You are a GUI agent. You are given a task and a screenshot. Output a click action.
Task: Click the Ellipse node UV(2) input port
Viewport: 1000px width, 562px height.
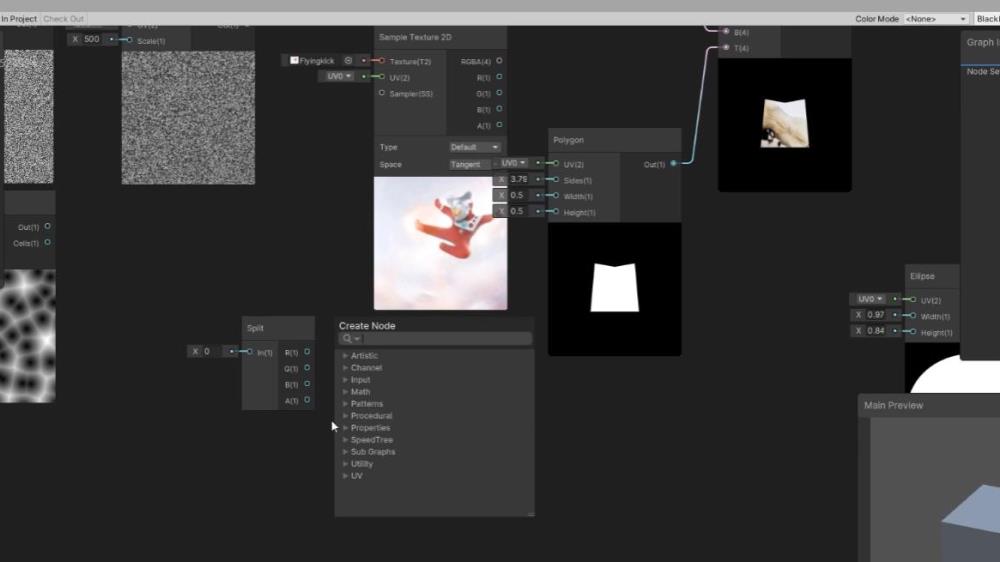(x=912, y=299)
